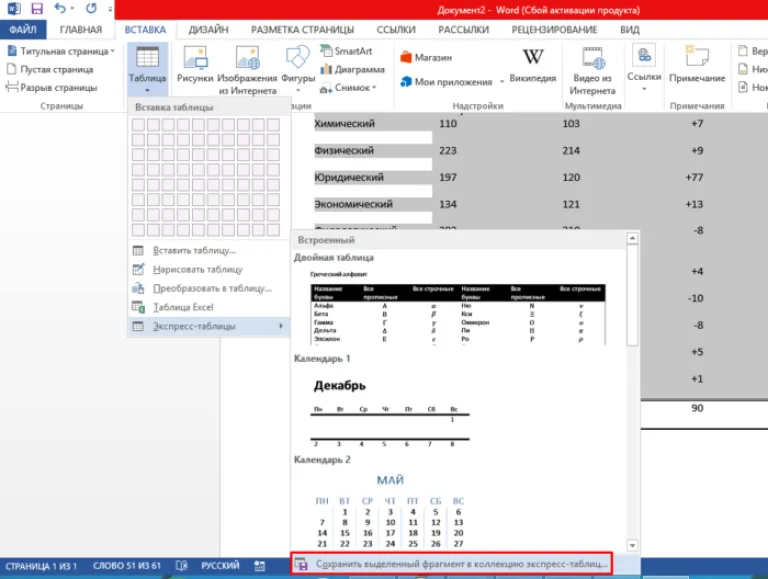Expand the Мои приложения dropdown arrow

coord(502,82)
